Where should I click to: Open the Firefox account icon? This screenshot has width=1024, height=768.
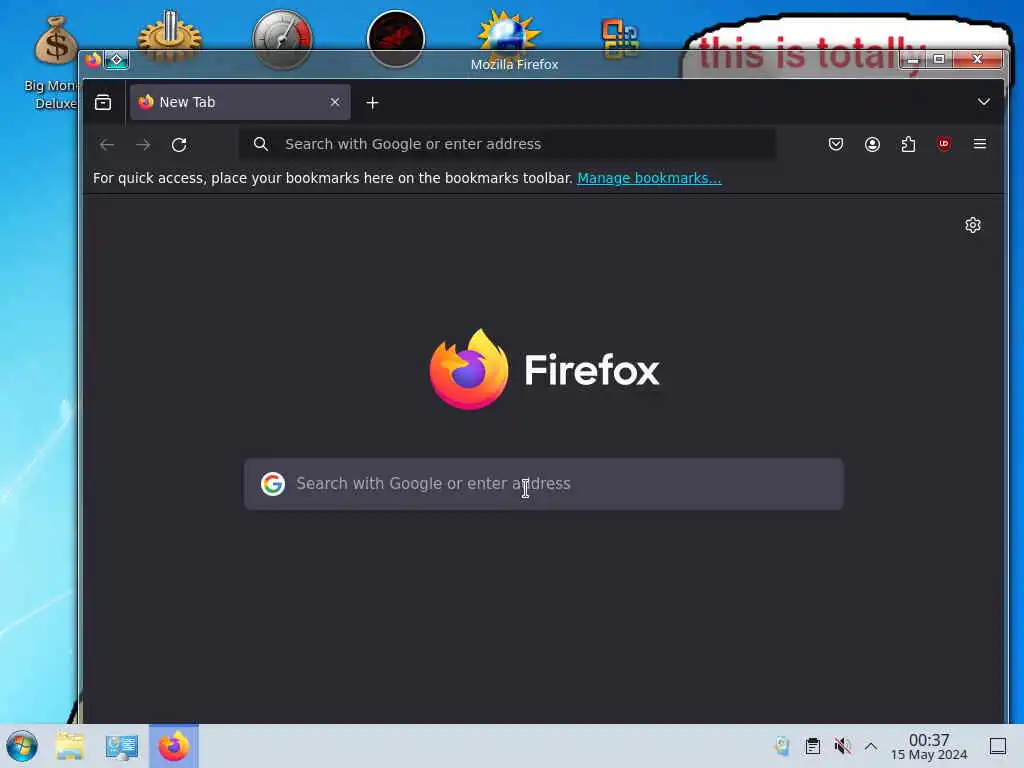pos(872,144)
